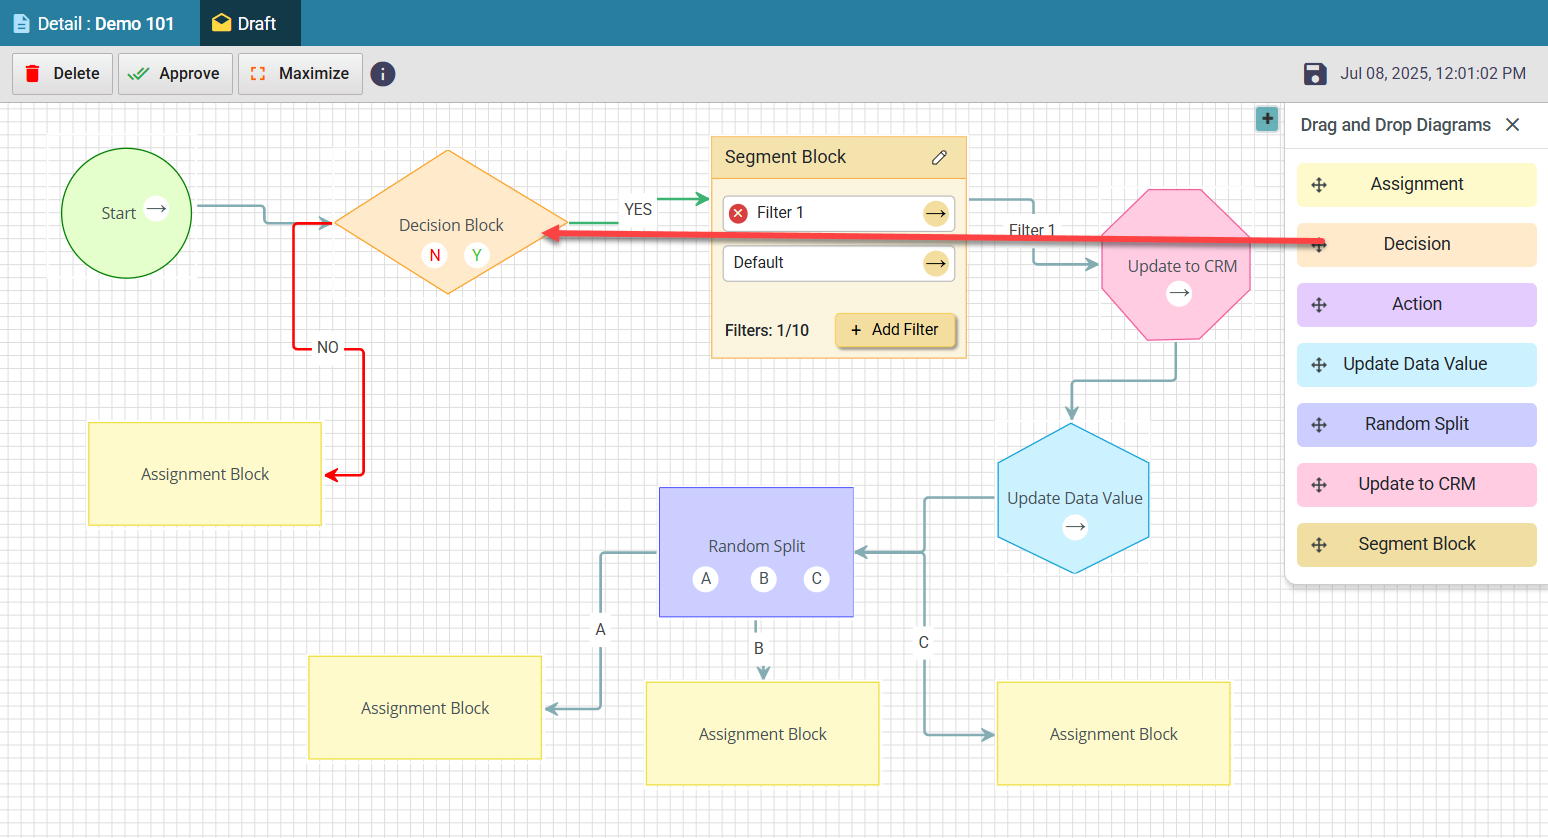Click the Approve button
Image resolution: width=1548 pixels, height=838 pixels.
pos(175,74)
